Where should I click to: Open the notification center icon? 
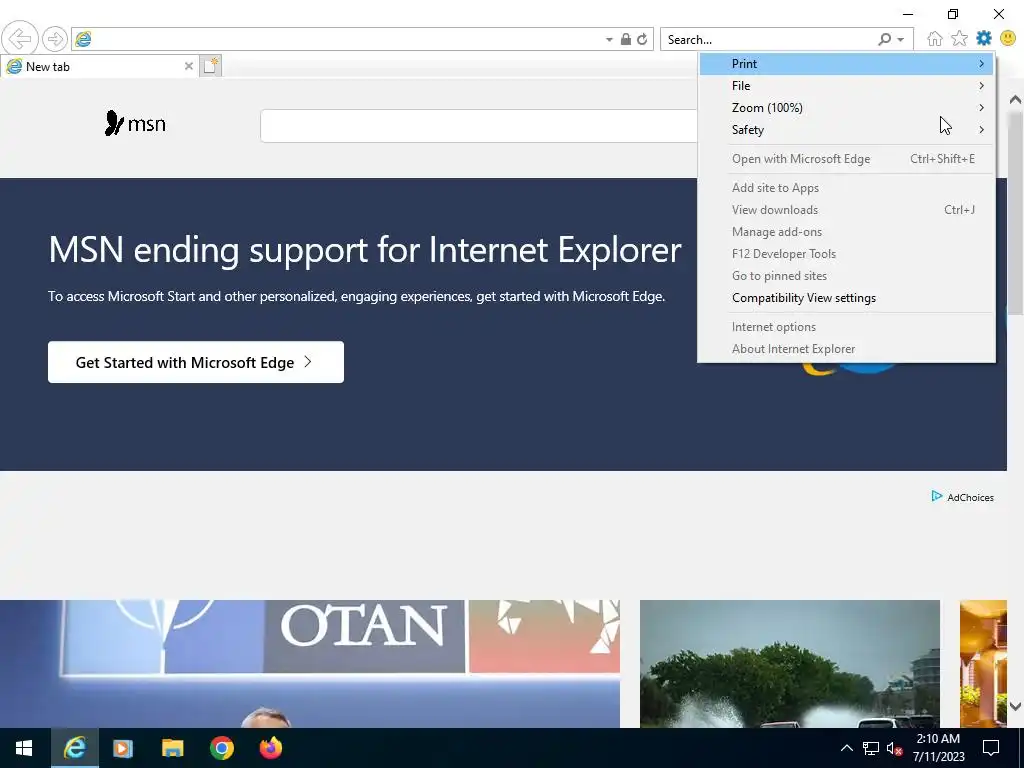(x=991, y=748)
